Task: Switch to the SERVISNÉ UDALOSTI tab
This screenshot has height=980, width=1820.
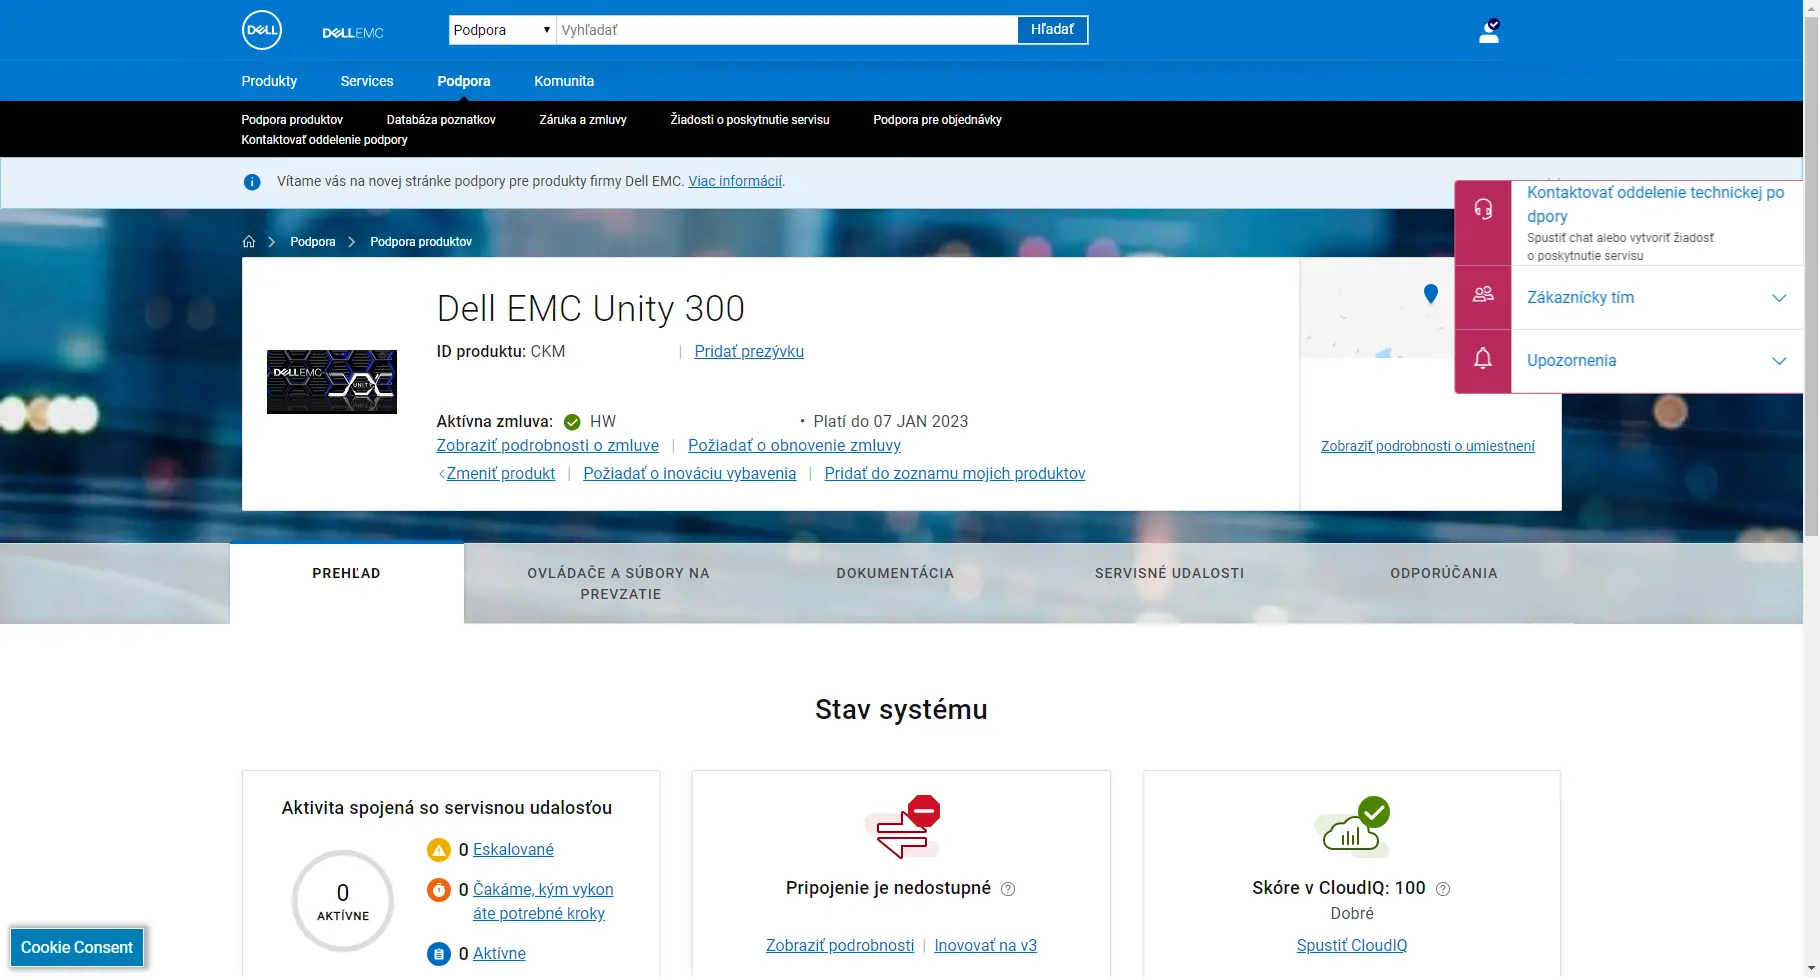Action: click(1170, 574)
